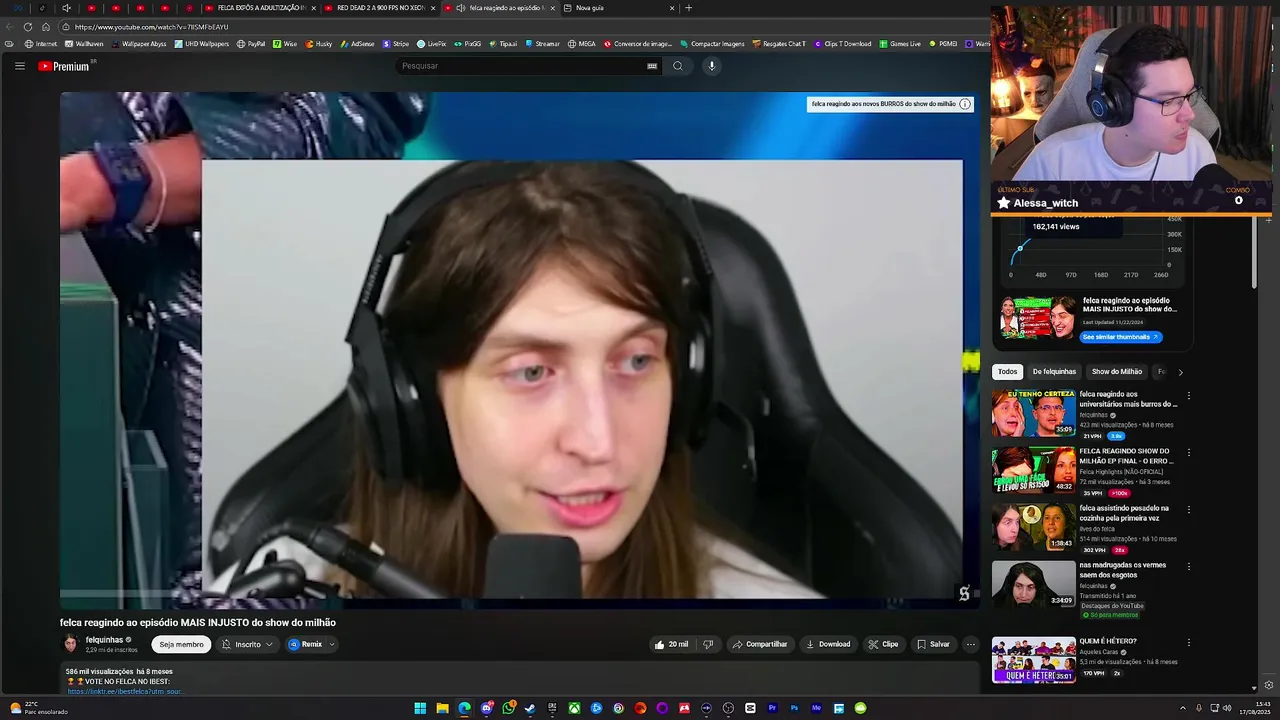The image size is (1280, 720).
Task: Open File Explorer from the taskbar
Action: pos(442,708)
